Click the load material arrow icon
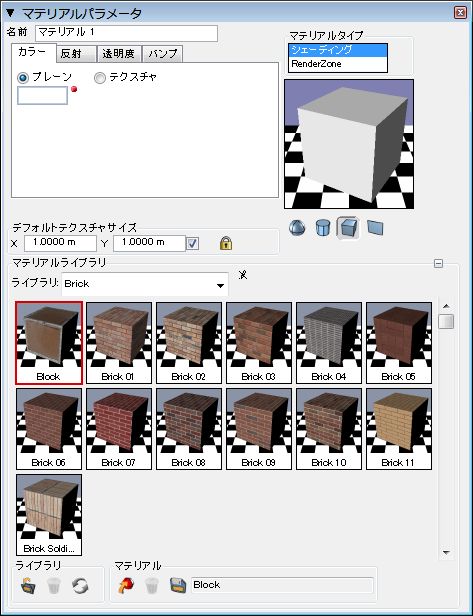Screen dimensions: 473x616 pos(126,585)
